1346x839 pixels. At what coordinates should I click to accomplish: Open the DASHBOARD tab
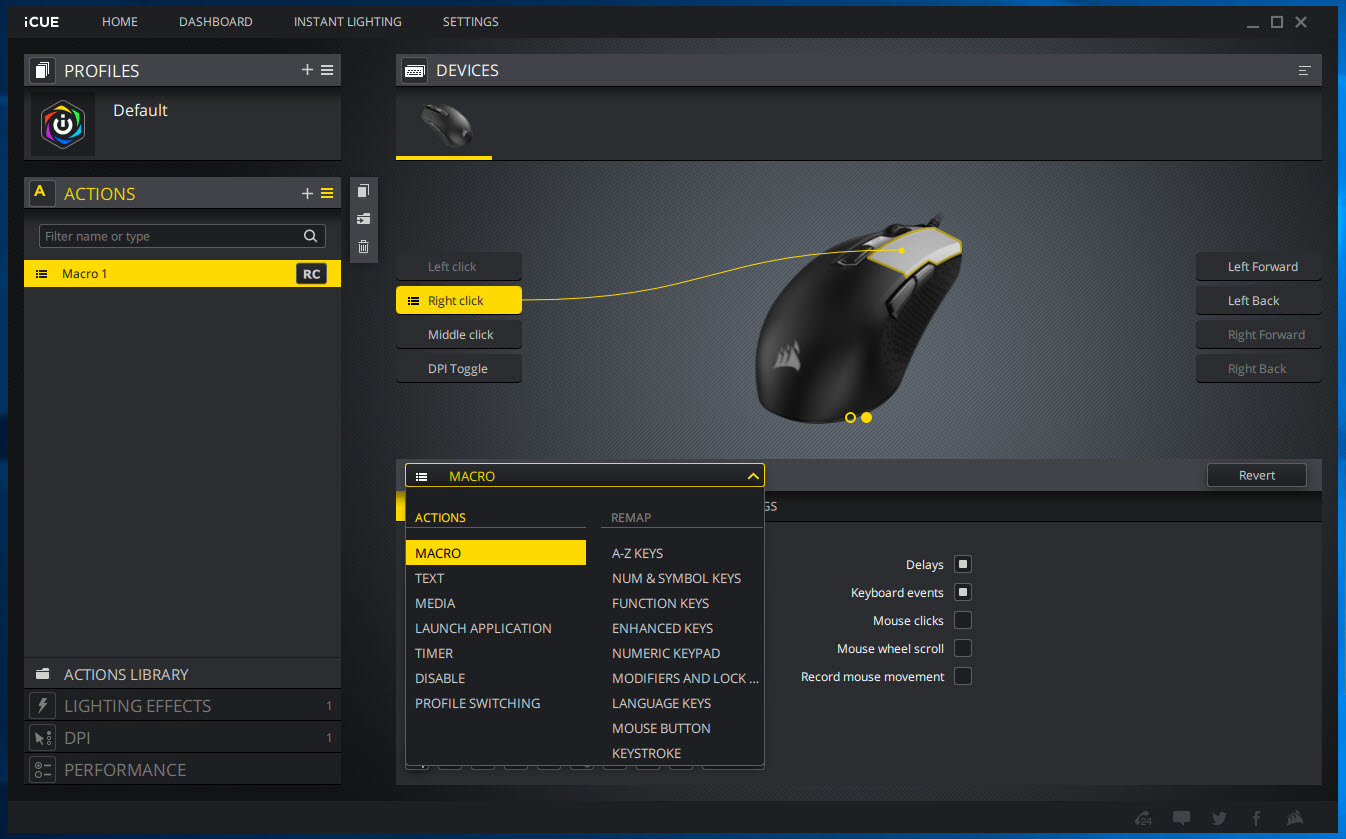tap(216, 21)
